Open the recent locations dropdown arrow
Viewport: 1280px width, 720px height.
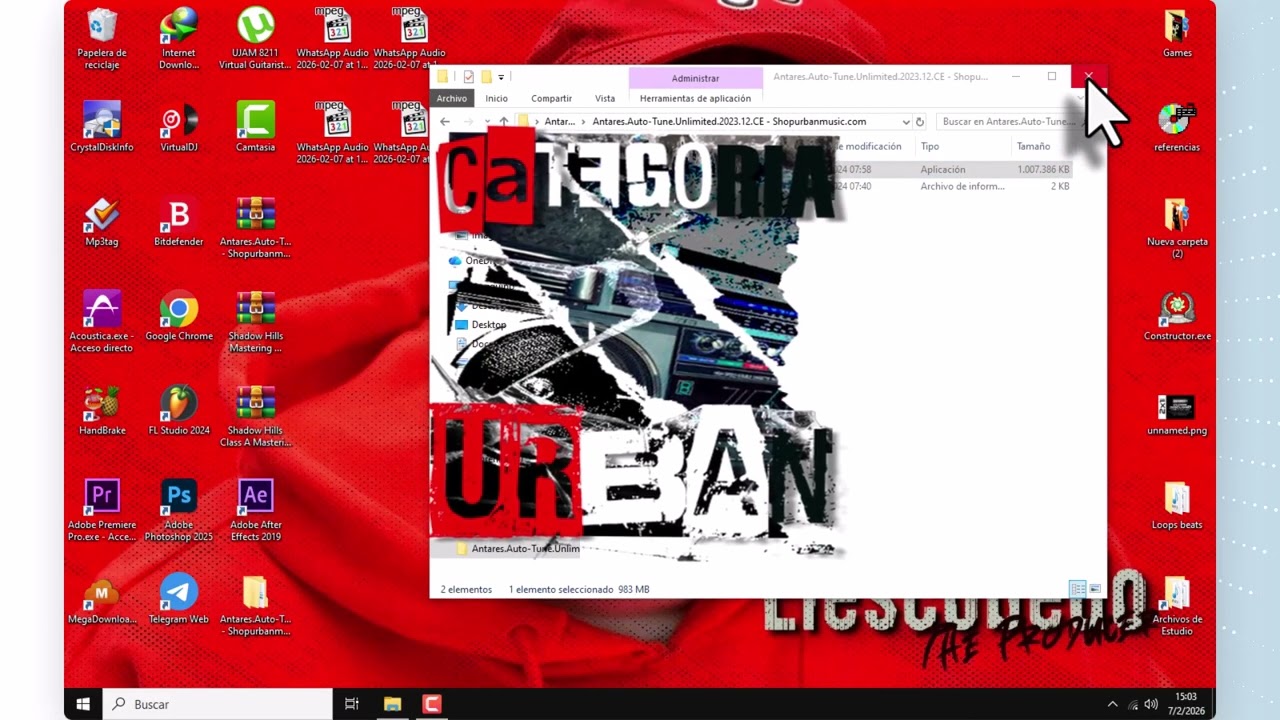[x=487, y=122]
